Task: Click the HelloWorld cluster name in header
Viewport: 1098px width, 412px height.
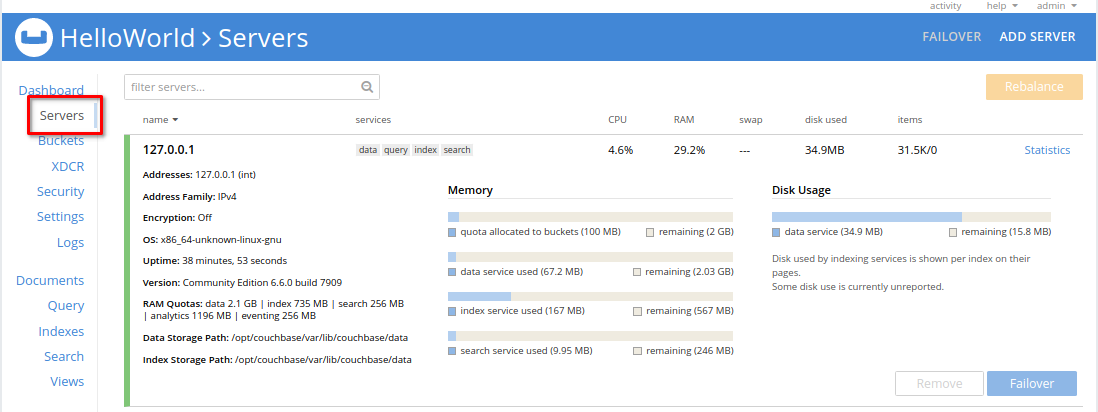Action: point(127,37)
